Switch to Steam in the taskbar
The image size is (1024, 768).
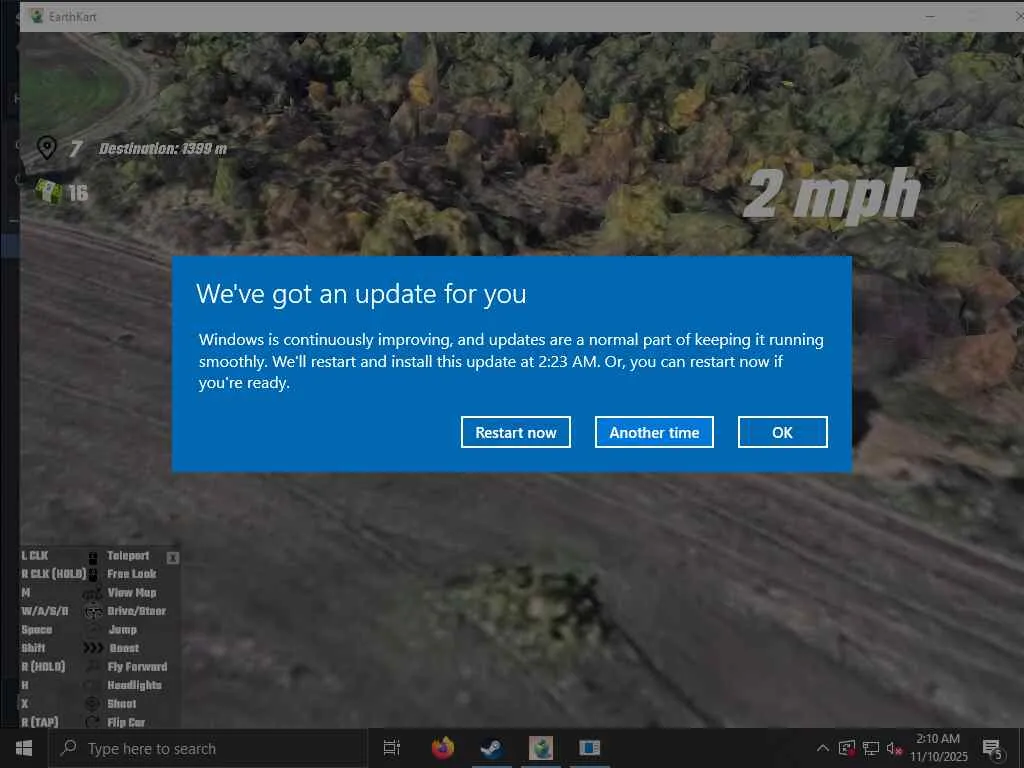[492, 748]
